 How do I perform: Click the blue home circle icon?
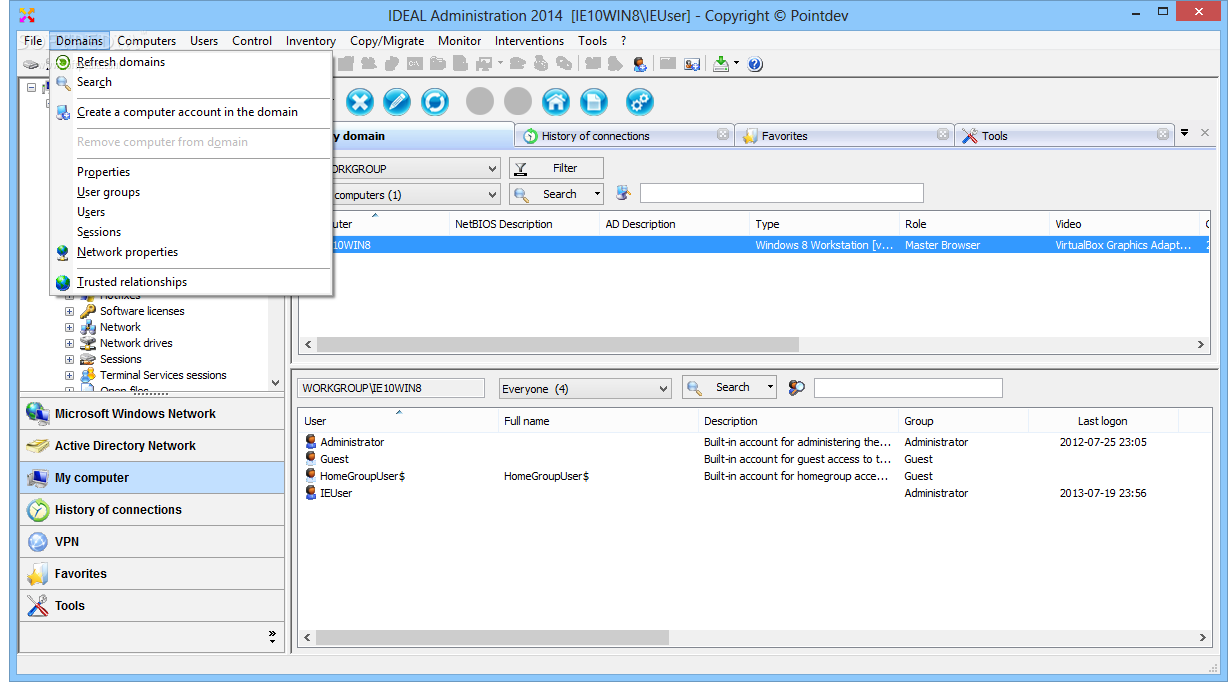coord(556,101)
